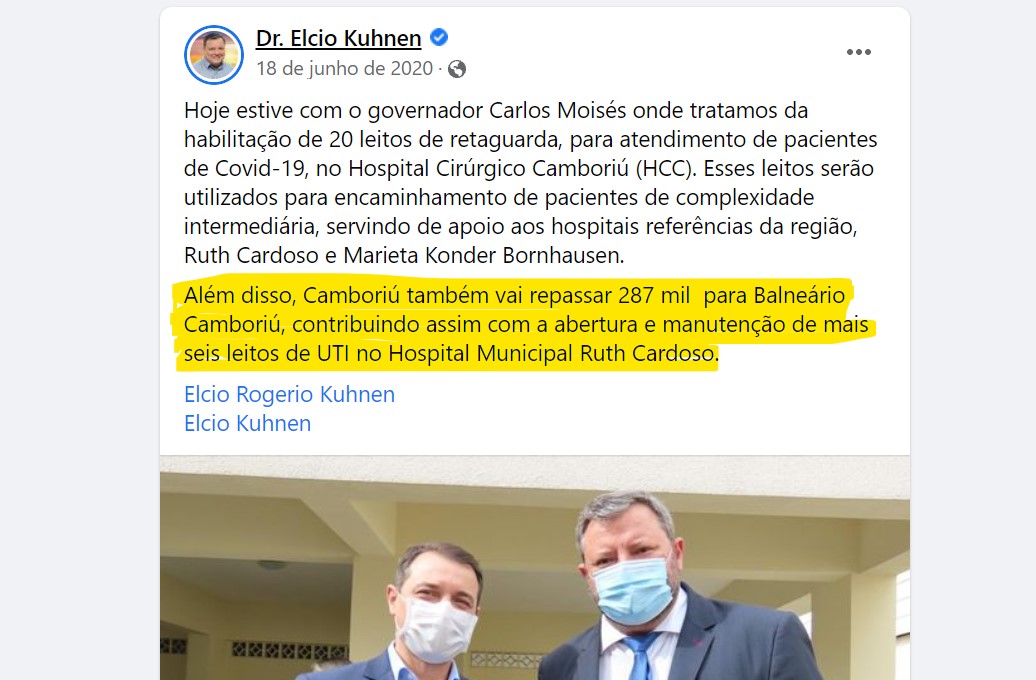Open the Dr. Elcio Kuhnen profile name link
Screen dimensions: 1036x680
338,38
